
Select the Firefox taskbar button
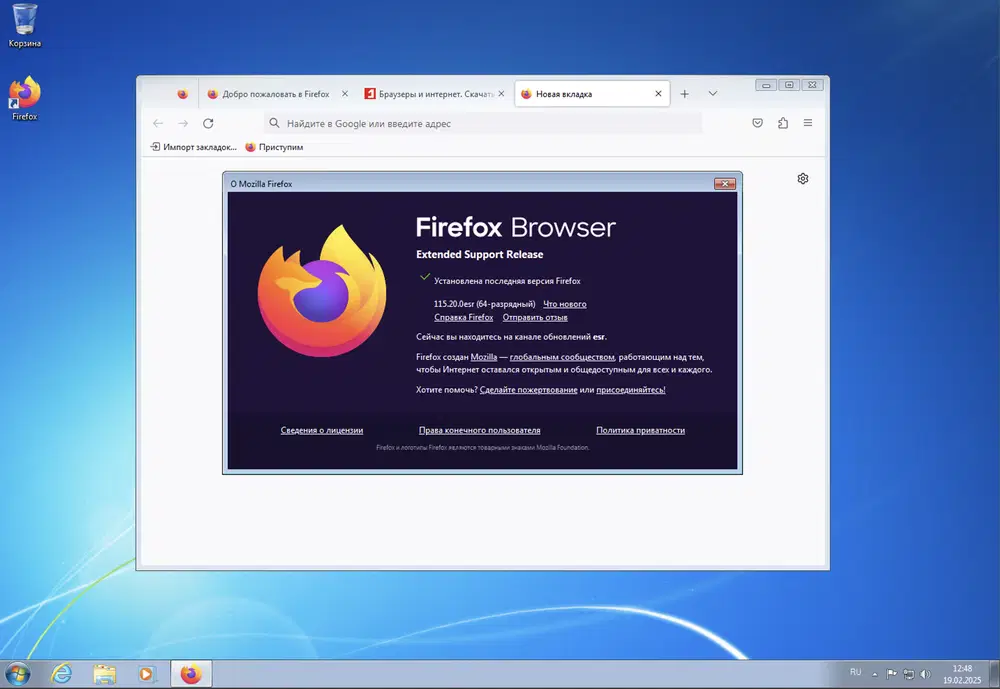pos(191,674)
